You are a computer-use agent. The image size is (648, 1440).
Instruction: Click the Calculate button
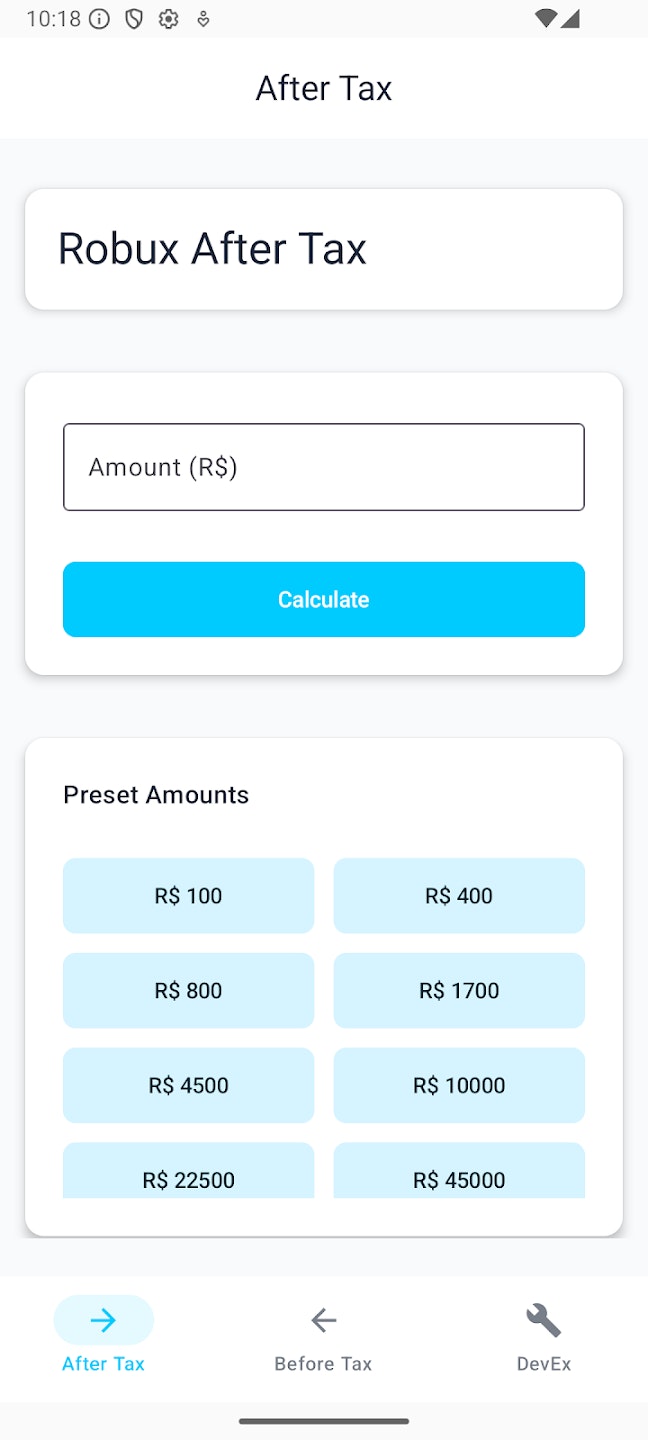(324, 599)
